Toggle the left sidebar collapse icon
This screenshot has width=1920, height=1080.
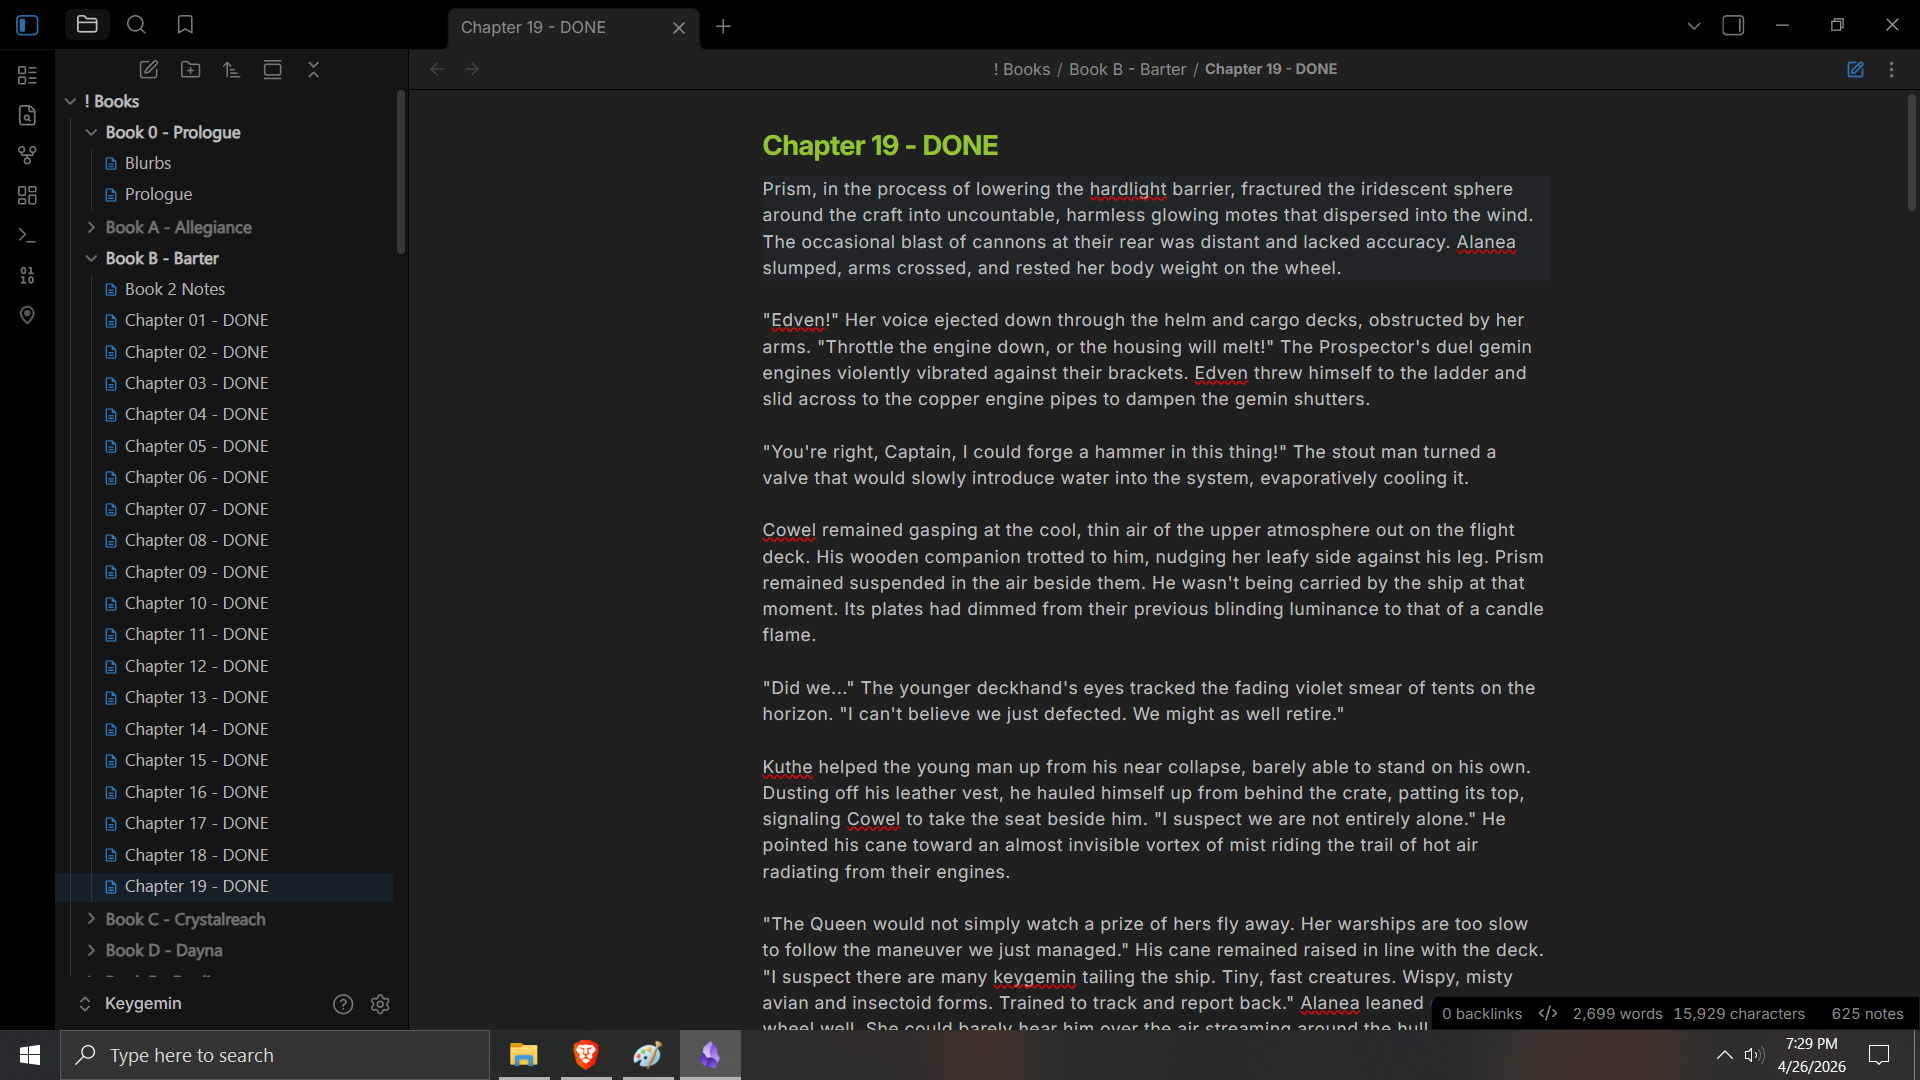point(27,25)
